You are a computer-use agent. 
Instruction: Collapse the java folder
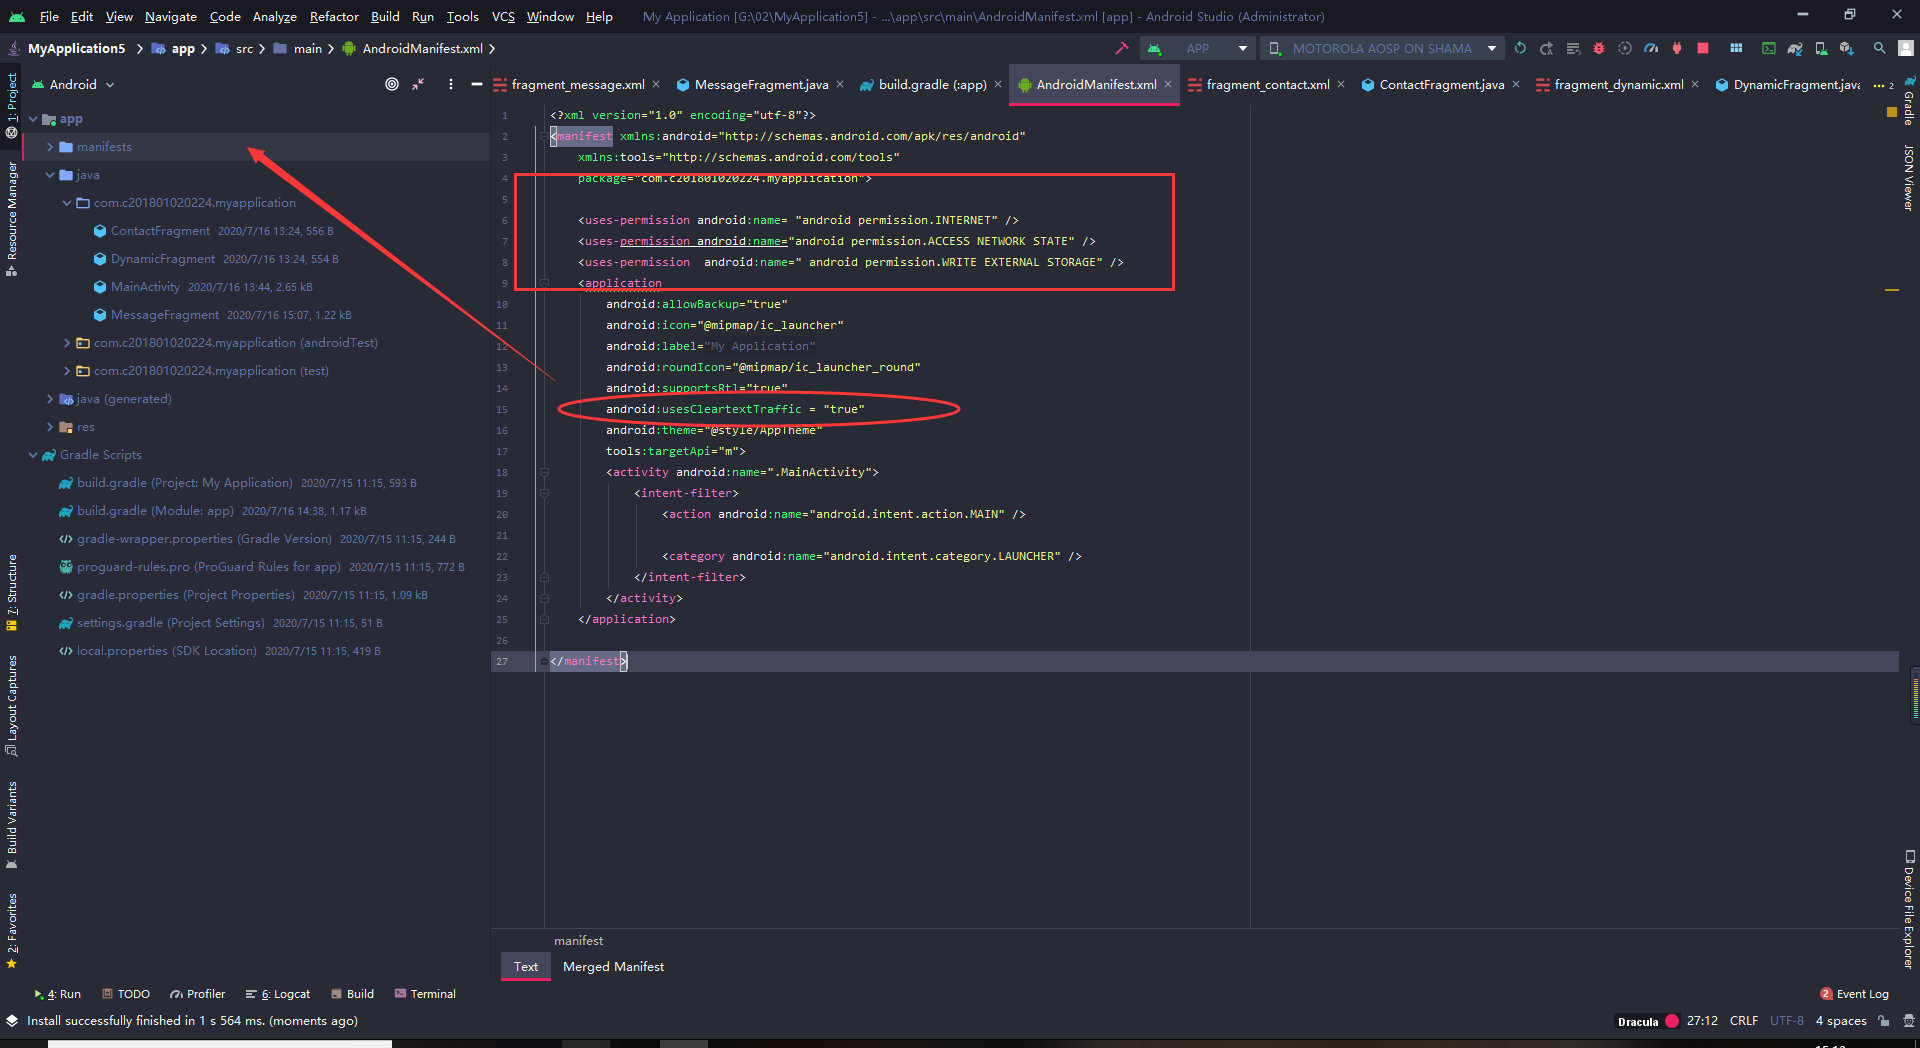point(50,175)
